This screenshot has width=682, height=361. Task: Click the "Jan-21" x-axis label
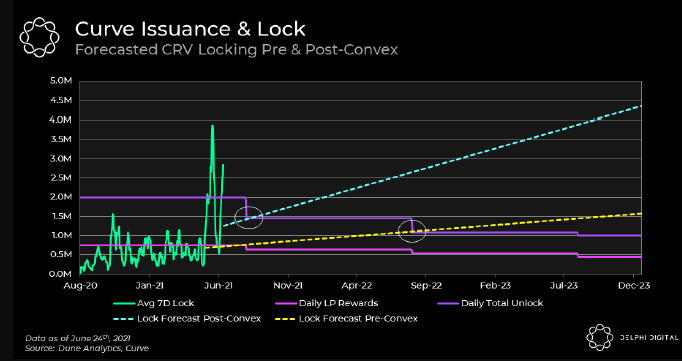point(149,285)
